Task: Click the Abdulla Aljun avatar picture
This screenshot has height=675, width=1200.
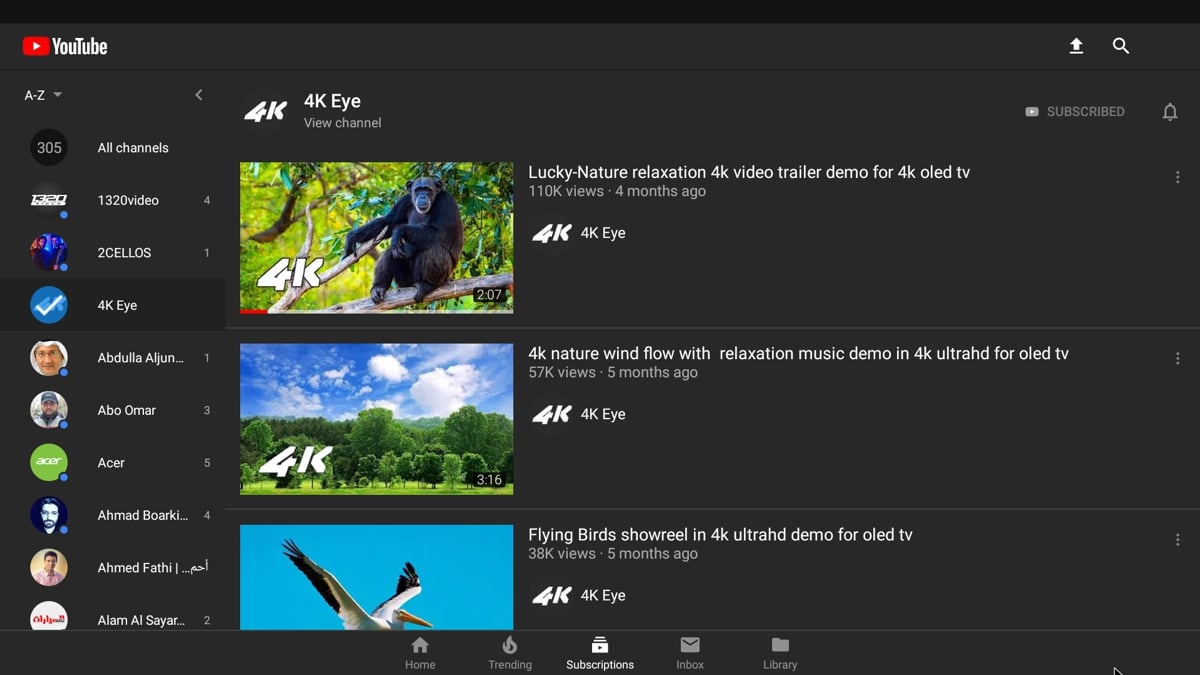Action: [49, 358]
